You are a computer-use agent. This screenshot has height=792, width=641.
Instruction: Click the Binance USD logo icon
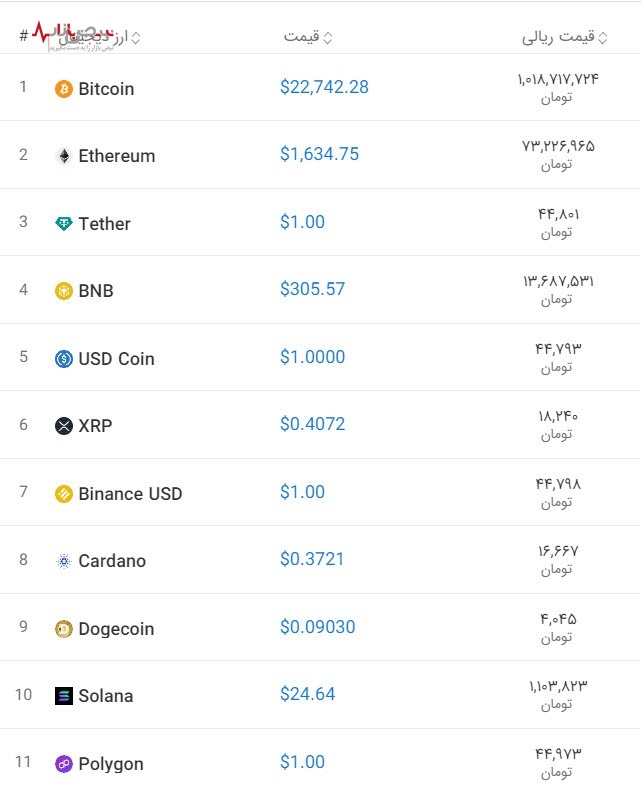click(x=64, y=494)
